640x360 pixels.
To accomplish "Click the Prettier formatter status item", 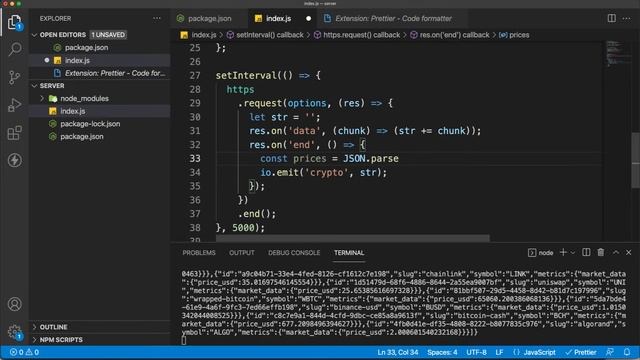I will (581, 352).
